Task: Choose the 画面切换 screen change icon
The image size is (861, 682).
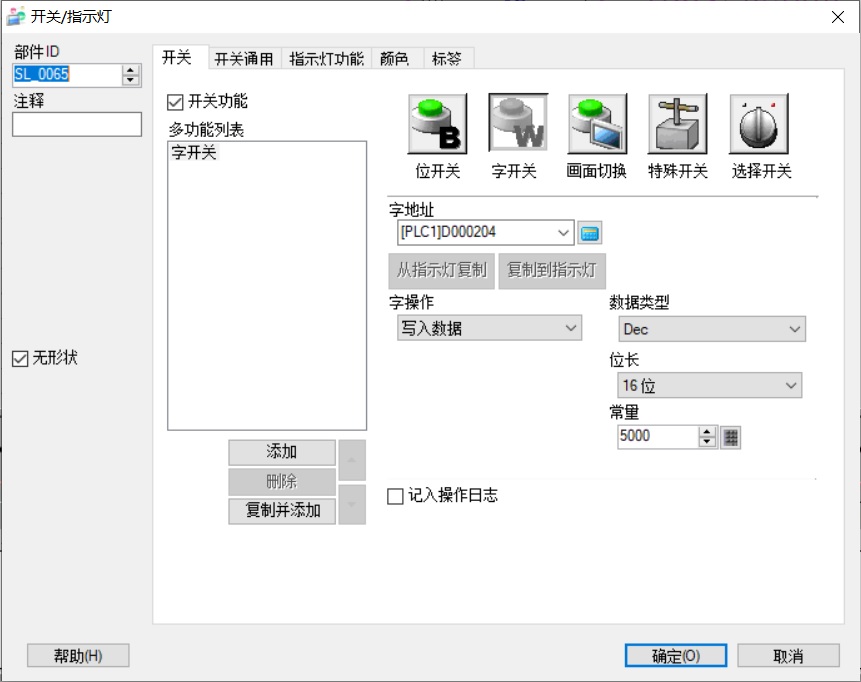Action: [597, 124]
